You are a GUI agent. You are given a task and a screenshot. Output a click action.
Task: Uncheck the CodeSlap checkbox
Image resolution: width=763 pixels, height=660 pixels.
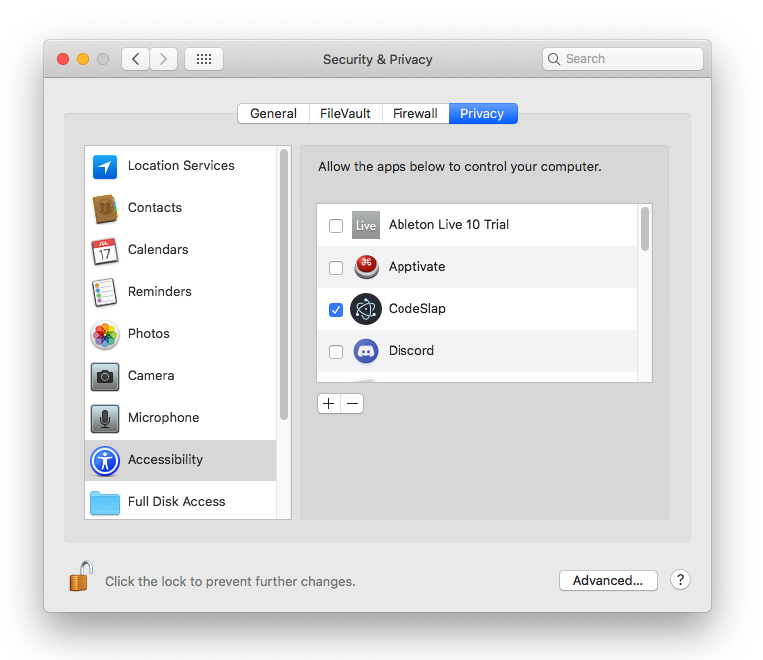(336, 310)
